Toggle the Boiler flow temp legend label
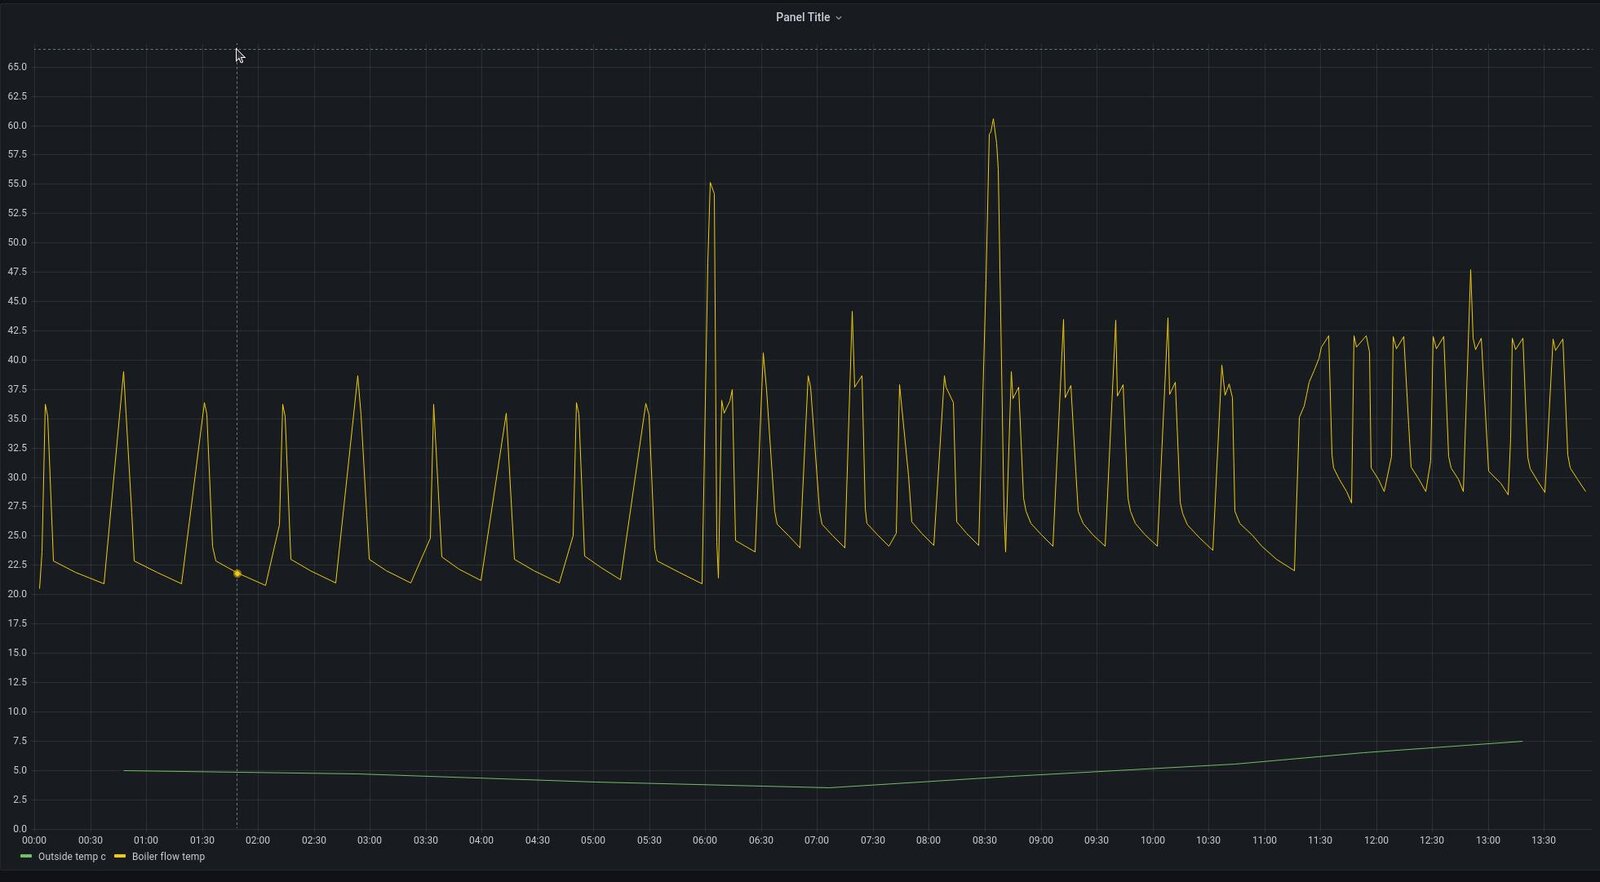 (168, 856)
